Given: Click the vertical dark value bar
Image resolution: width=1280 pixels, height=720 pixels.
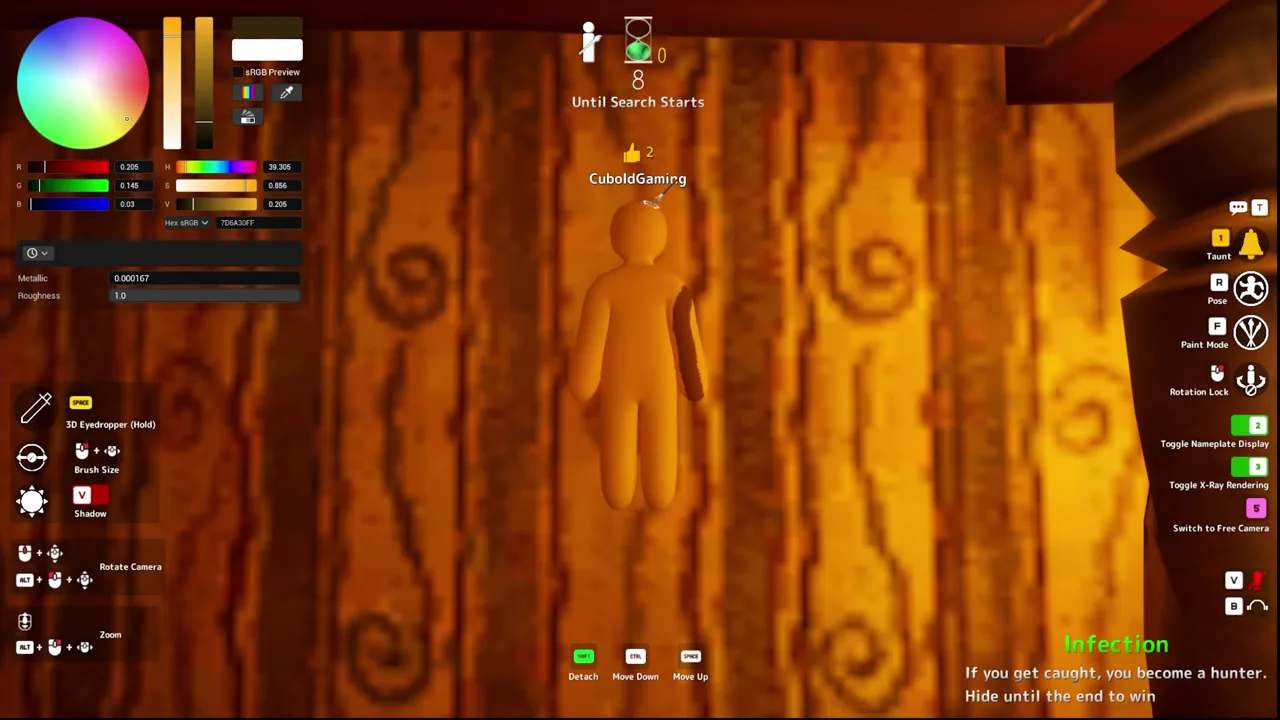Looking at the screenshot, I should (204, 83).
